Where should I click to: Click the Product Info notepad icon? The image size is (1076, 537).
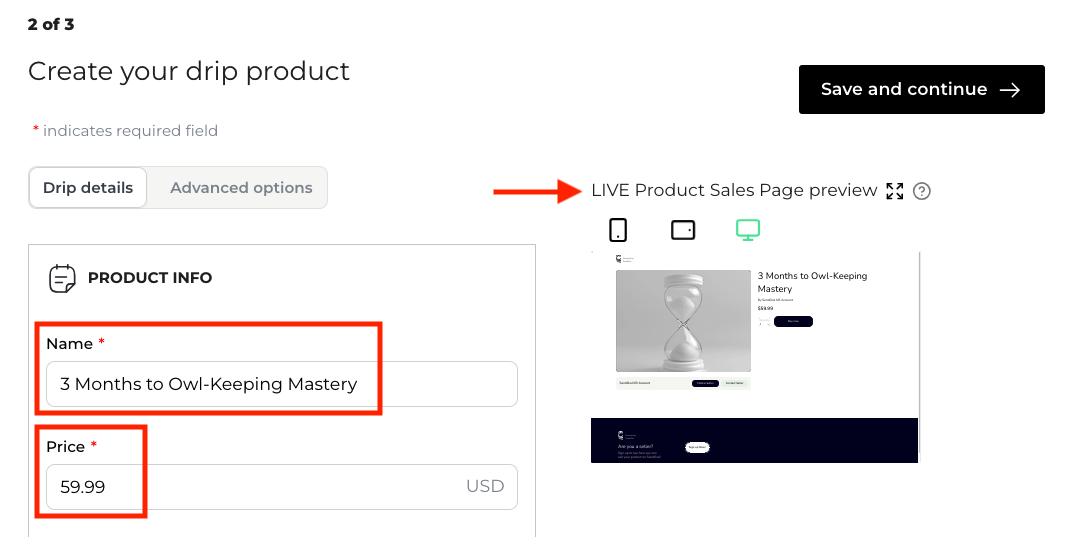coord(63,278)
